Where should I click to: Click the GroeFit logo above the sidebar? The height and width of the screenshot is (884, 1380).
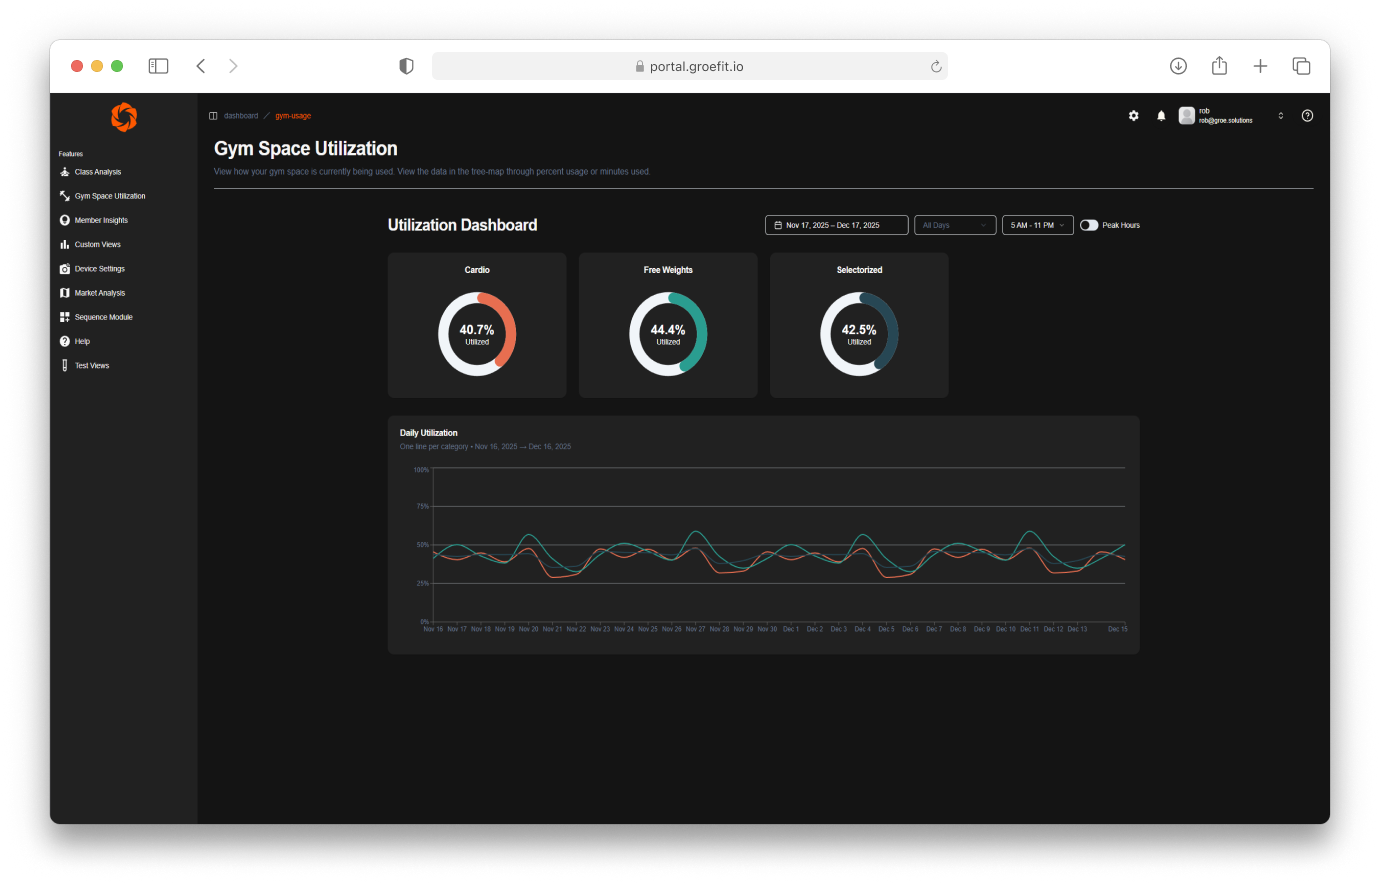point(123,117)
